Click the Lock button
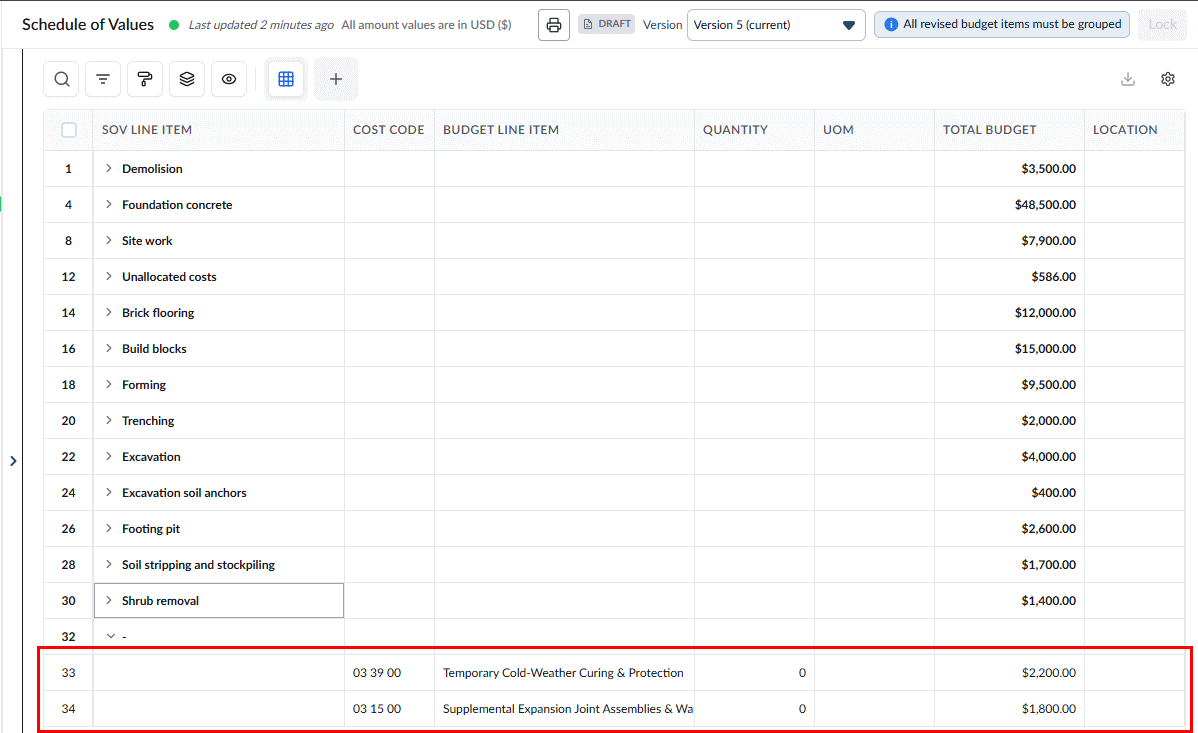 [x=1162, y=24]
